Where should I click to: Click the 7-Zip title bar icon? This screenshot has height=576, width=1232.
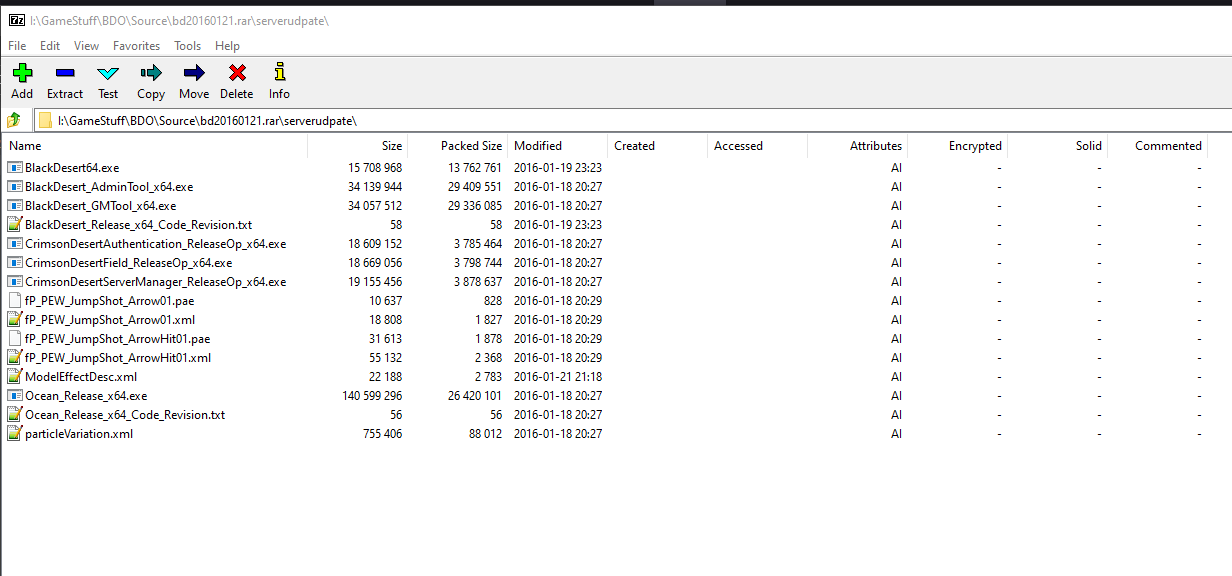(16, 20)
